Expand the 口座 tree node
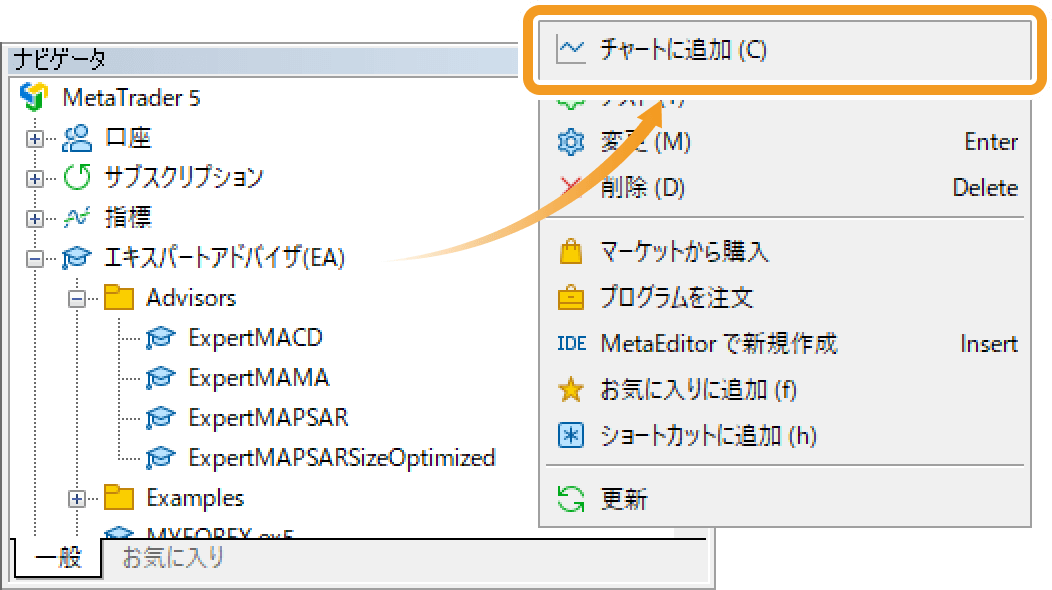The width and height of the screenshot is (1052, 590). (x=35, y=139)
